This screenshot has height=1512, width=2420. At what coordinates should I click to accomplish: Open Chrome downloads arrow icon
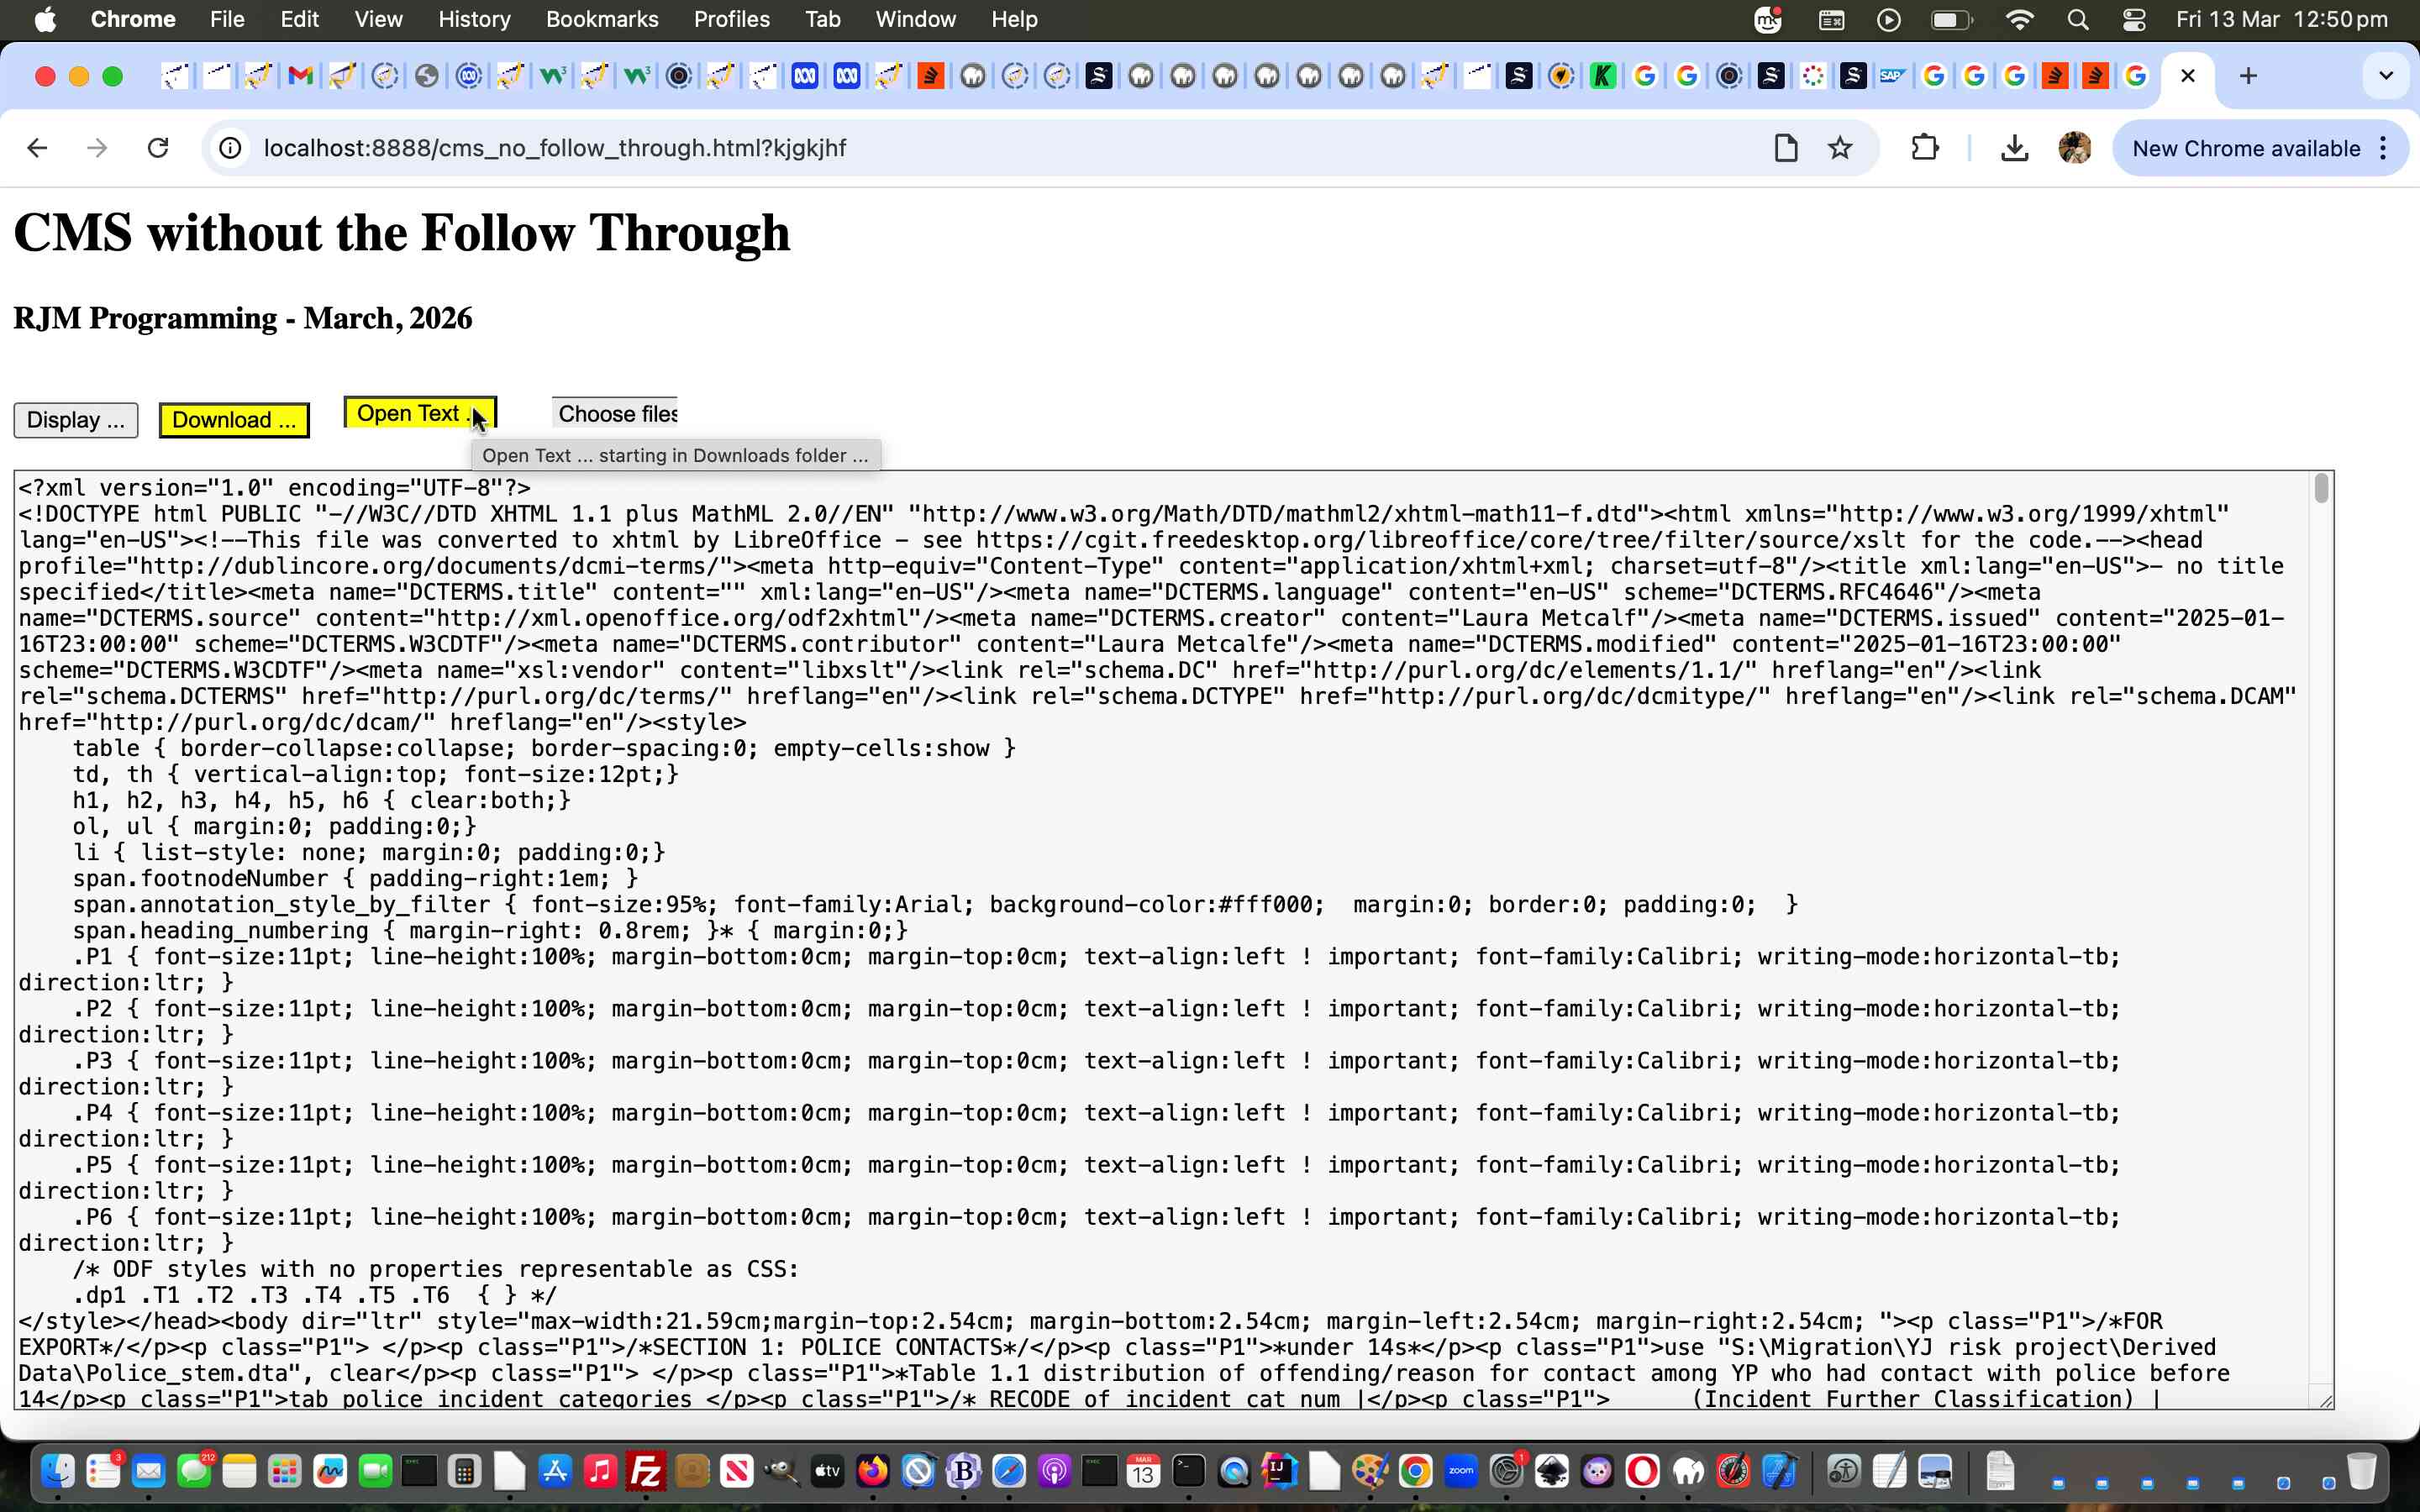click(x=2014, y=148)
